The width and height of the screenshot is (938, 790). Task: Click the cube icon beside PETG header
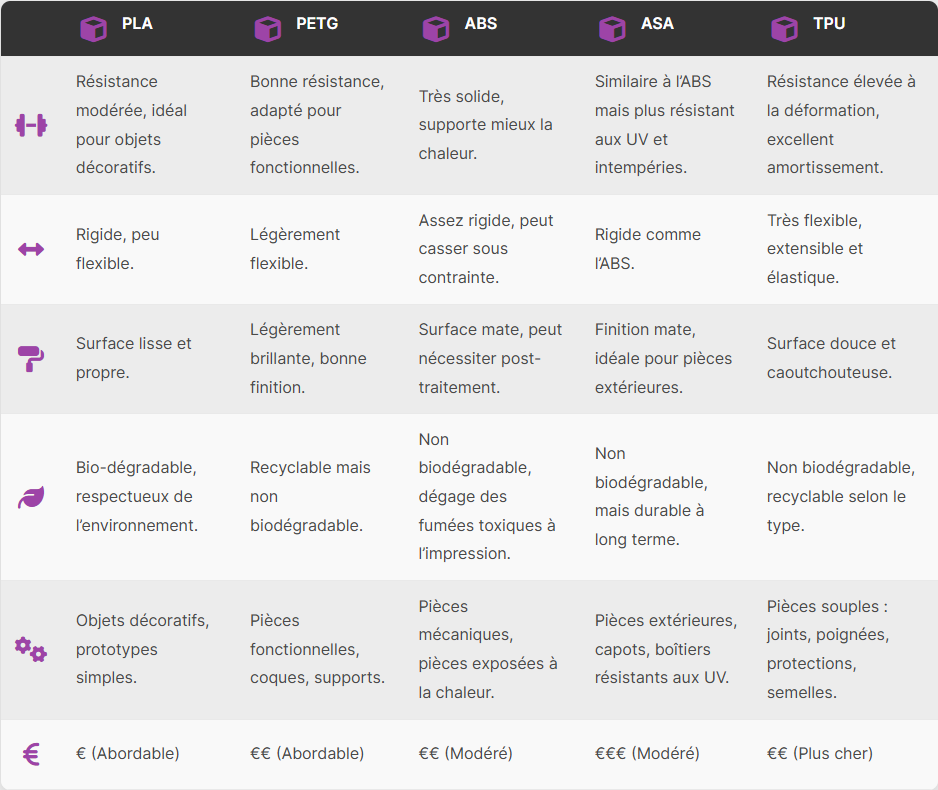coord(268,28)
